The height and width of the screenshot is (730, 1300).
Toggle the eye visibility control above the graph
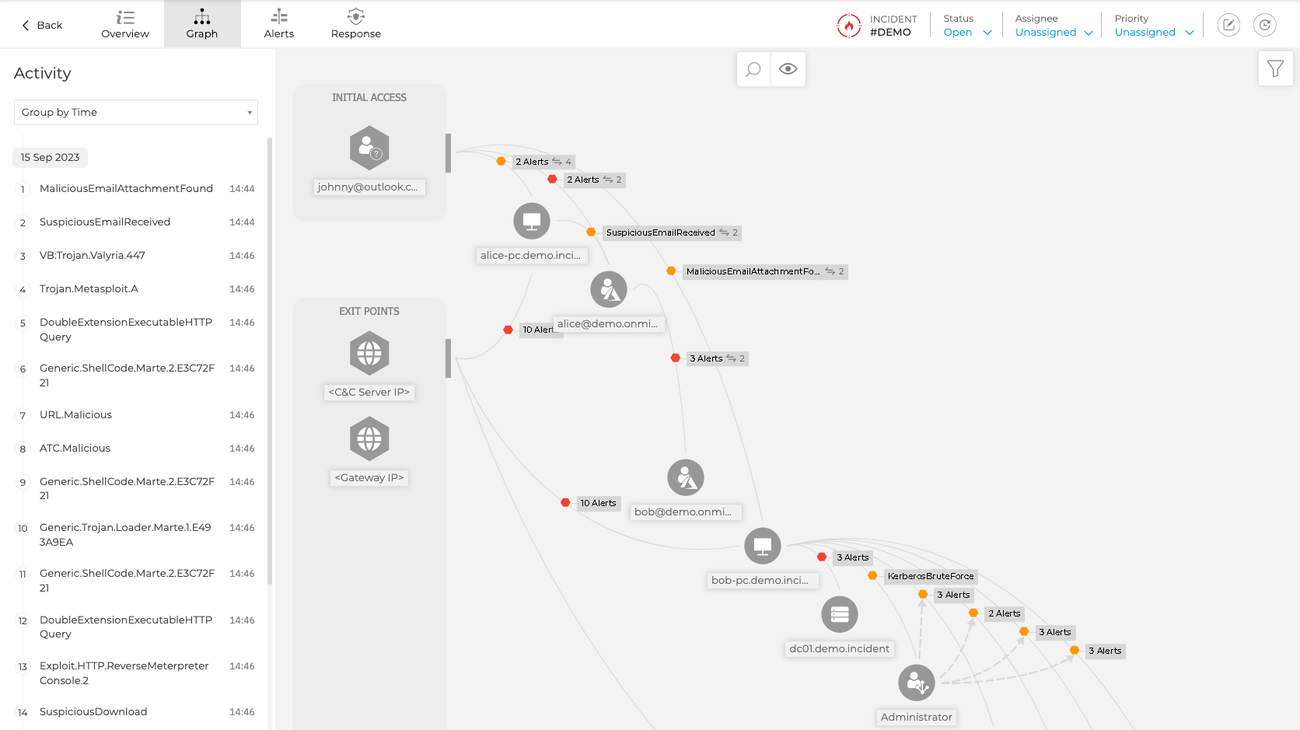pyautogui.click(x=788, y=68)
